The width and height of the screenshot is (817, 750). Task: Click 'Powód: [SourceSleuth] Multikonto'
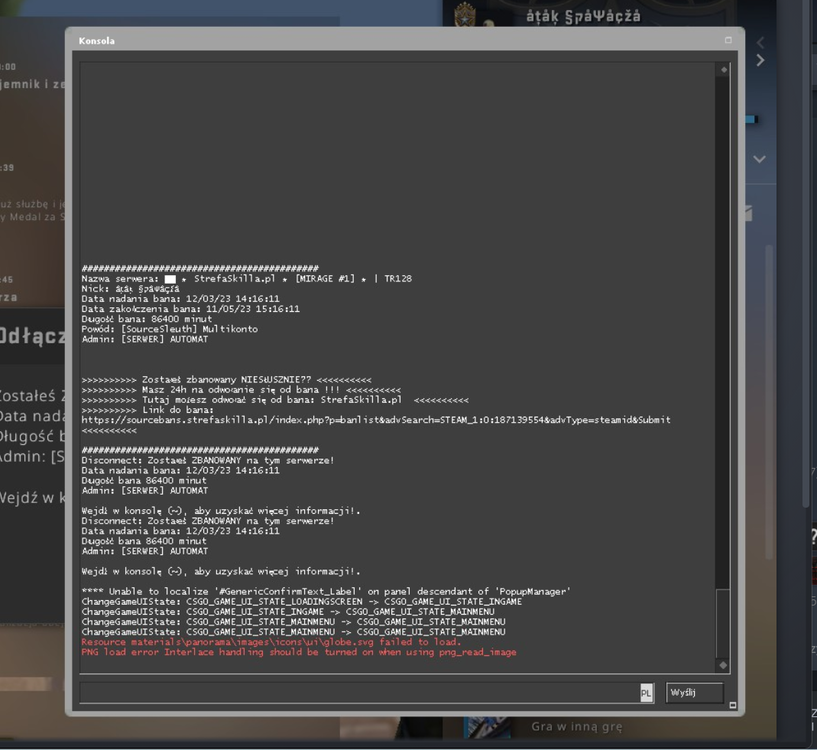pyautogui.click(x=169, y=329)
